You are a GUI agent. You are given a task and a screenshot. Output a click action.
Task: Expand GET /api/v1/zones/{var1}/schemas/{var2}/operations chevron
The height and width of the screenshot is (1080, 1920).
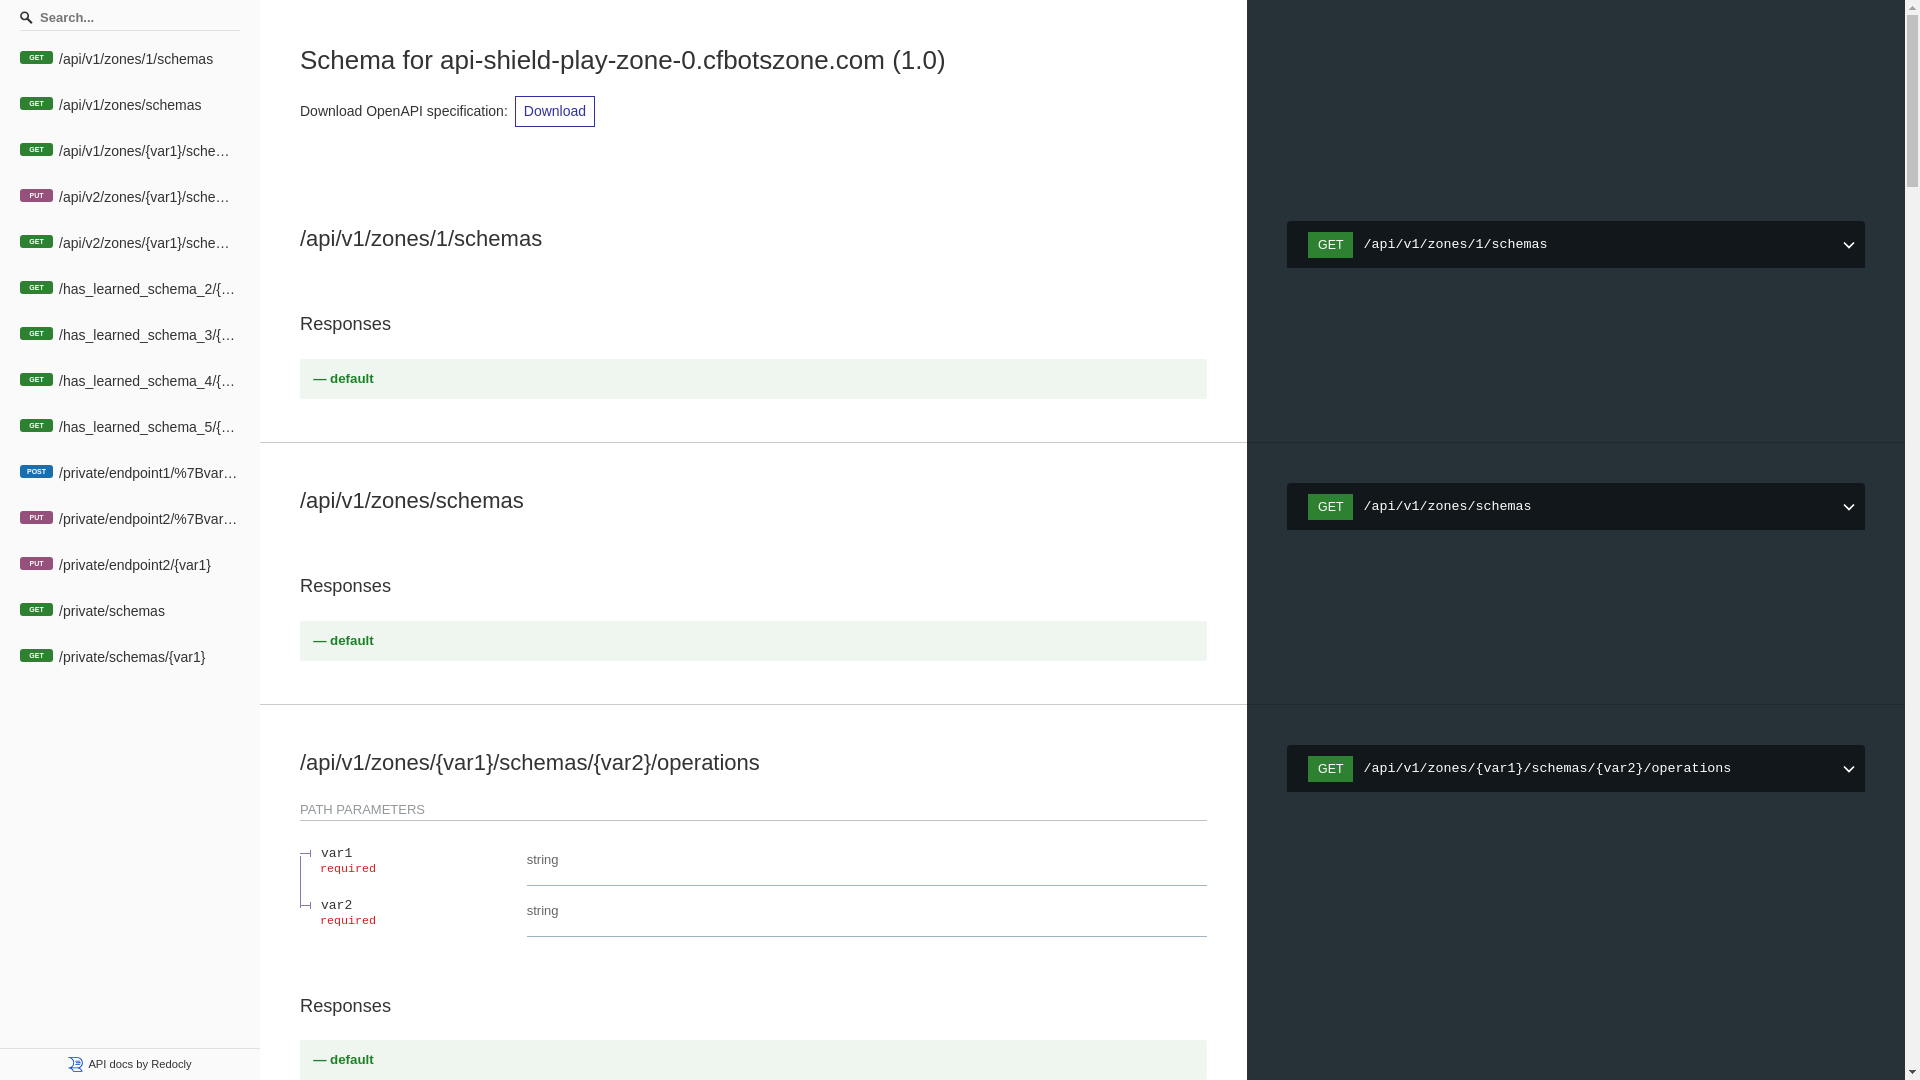pyautogui.click(x=1848, y=769)
